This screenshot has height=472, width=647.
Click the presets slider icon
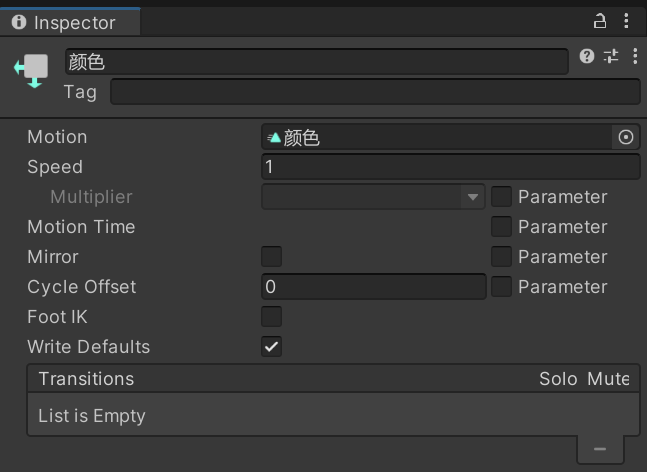point(611,57)
